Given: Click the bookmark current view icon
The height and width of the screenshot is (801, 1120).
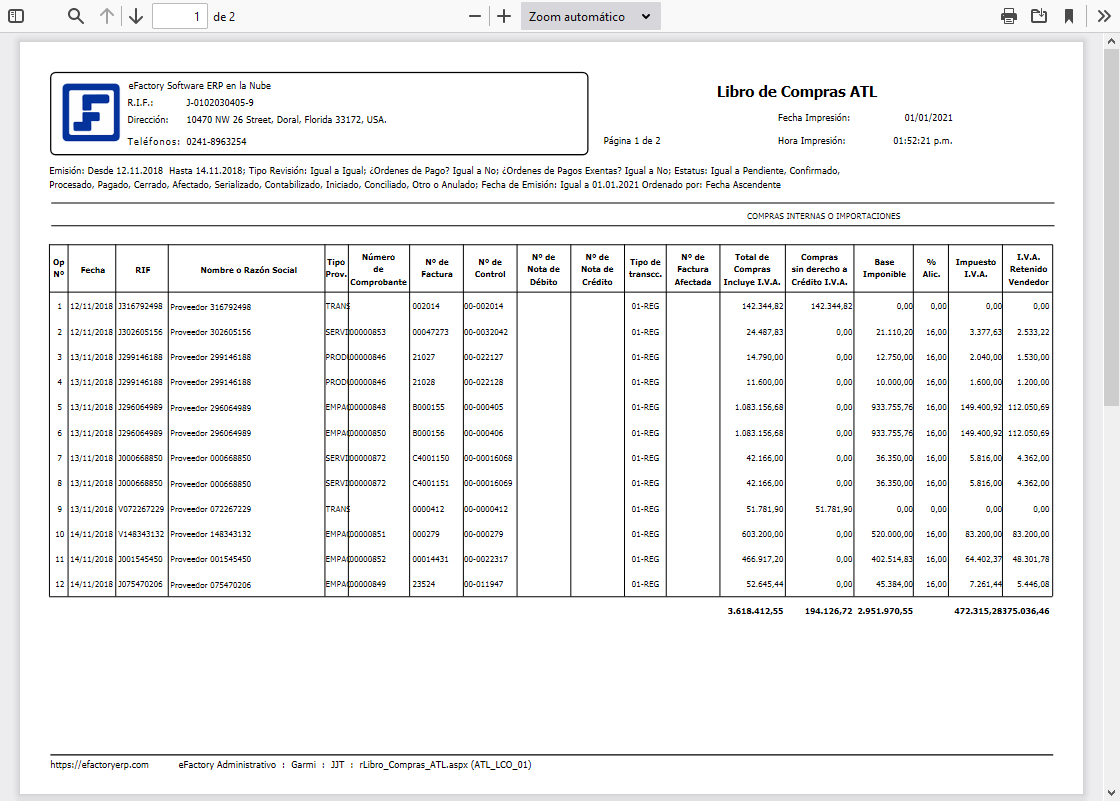Looking at the screenshot, I should [x=1069, y=16].
